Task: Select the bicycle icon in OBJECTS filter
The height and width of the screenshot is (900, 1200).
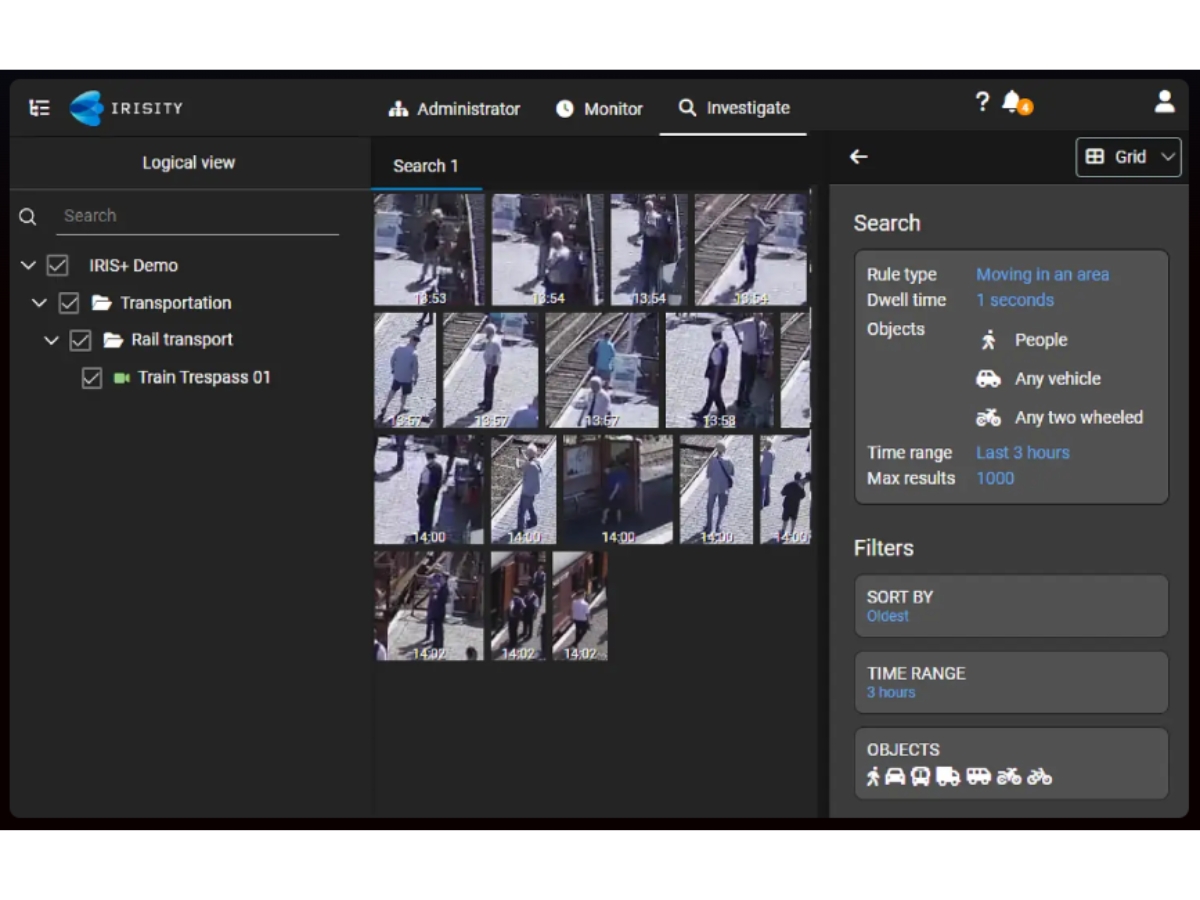Action: (1040, 776)
